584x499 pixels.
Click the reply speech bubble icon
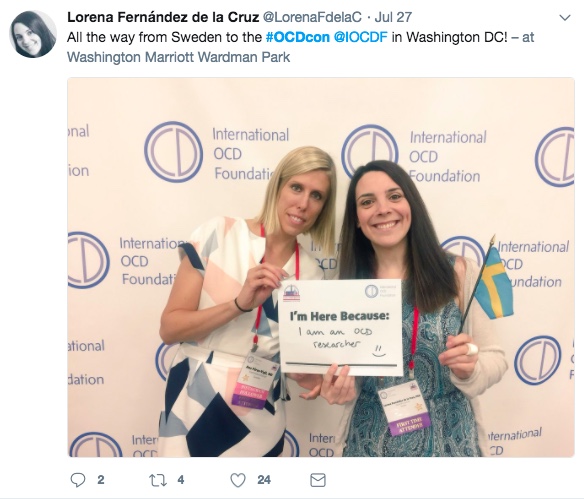coord(78,480)
